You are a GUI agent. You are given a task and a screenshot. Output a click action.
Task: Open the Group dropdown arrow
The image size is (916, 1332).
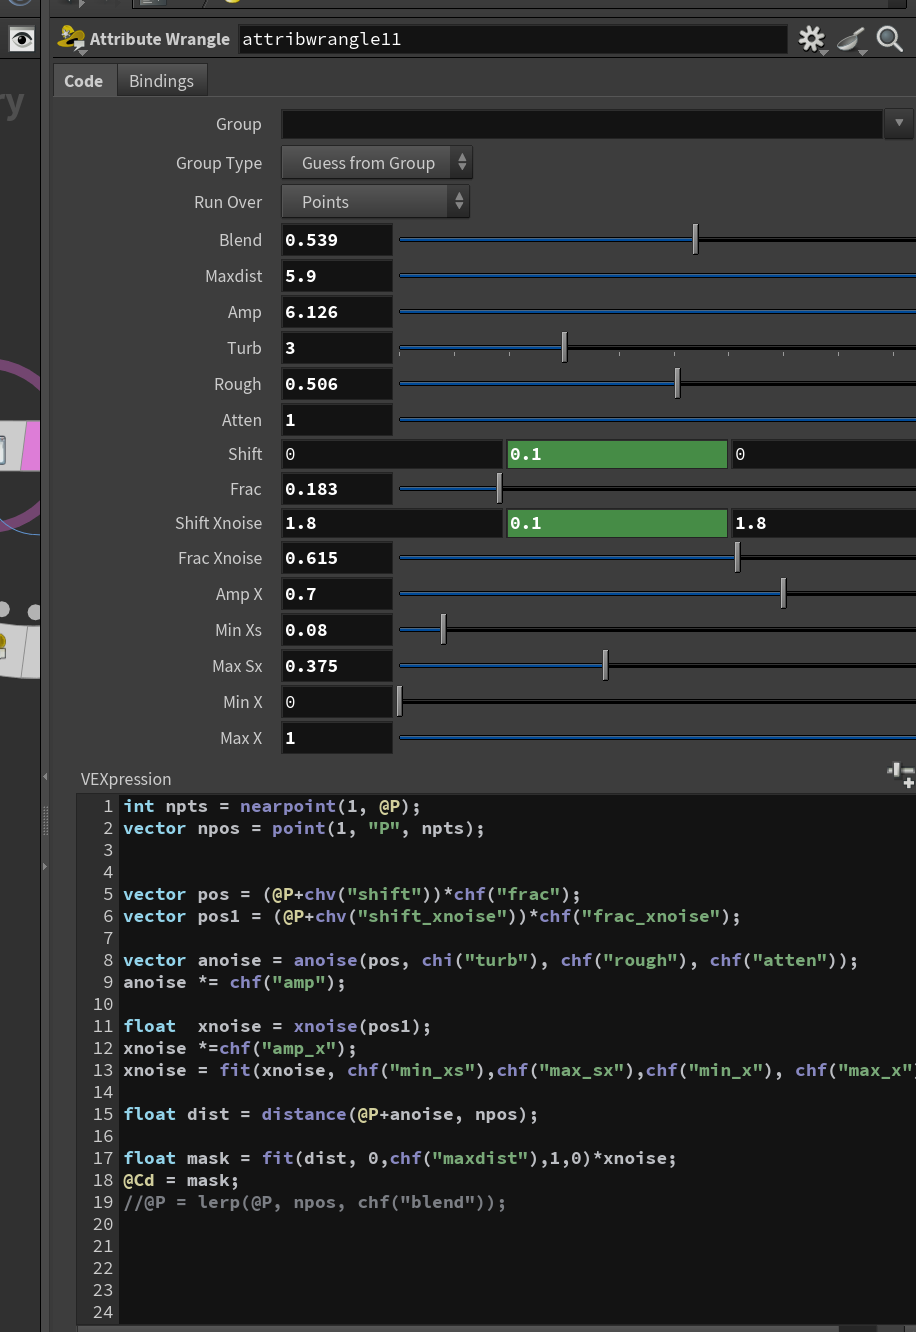[899, 124]
